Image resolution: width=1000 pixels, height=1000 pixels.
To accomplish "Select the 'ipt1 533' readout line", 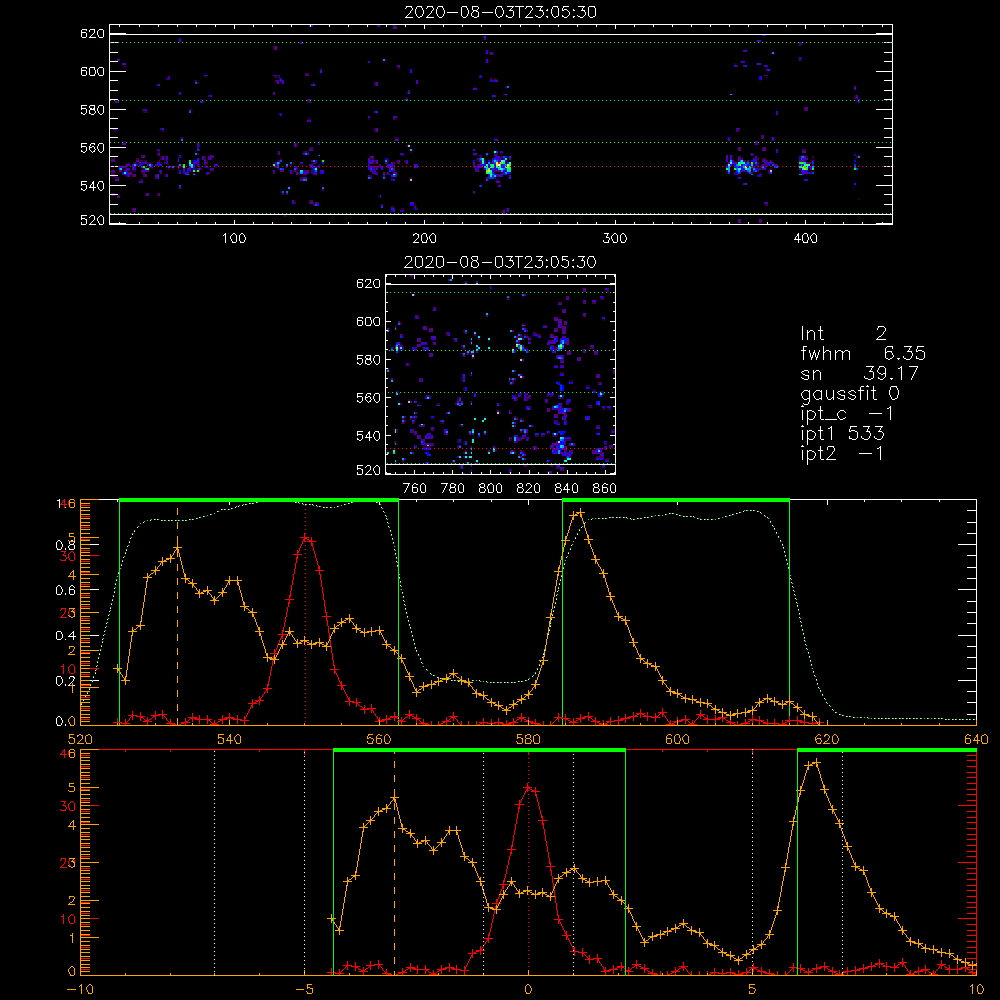I will 842,434.
